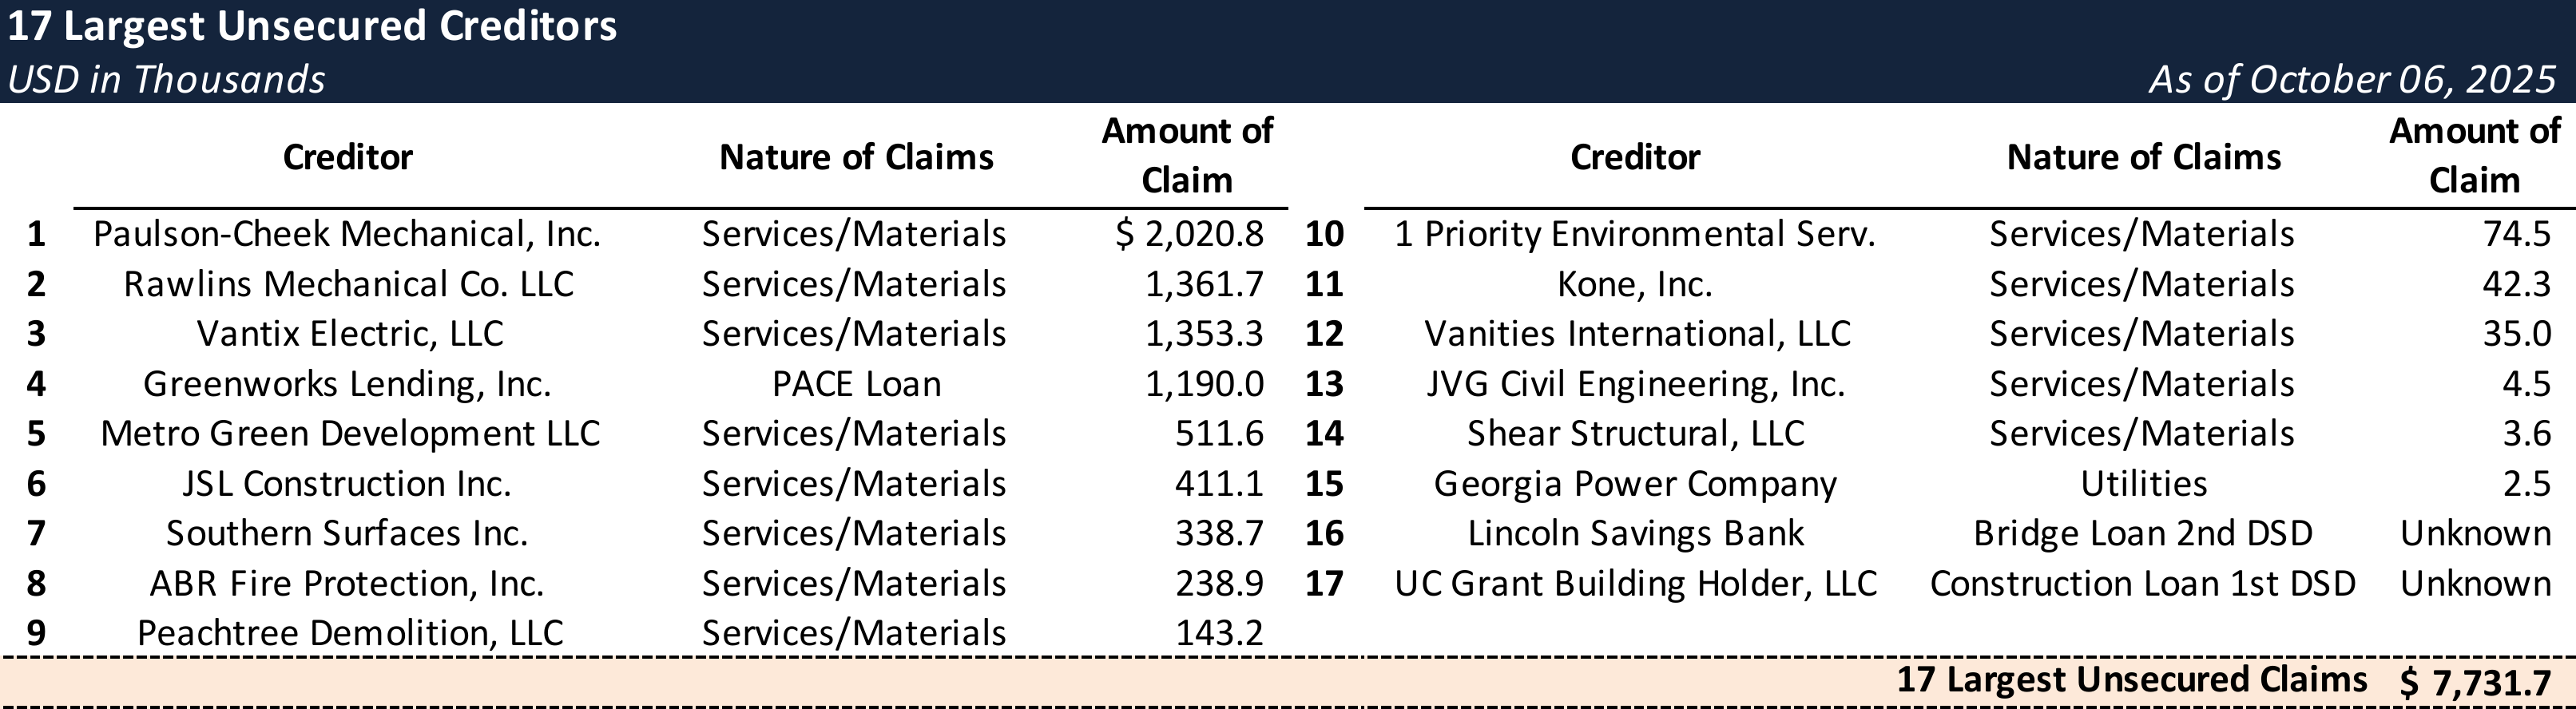This screenshot has width=2576, height=709.
Task: Select Metro Green Development LLC's 511.6 amount
Action: click(1218, 434)
